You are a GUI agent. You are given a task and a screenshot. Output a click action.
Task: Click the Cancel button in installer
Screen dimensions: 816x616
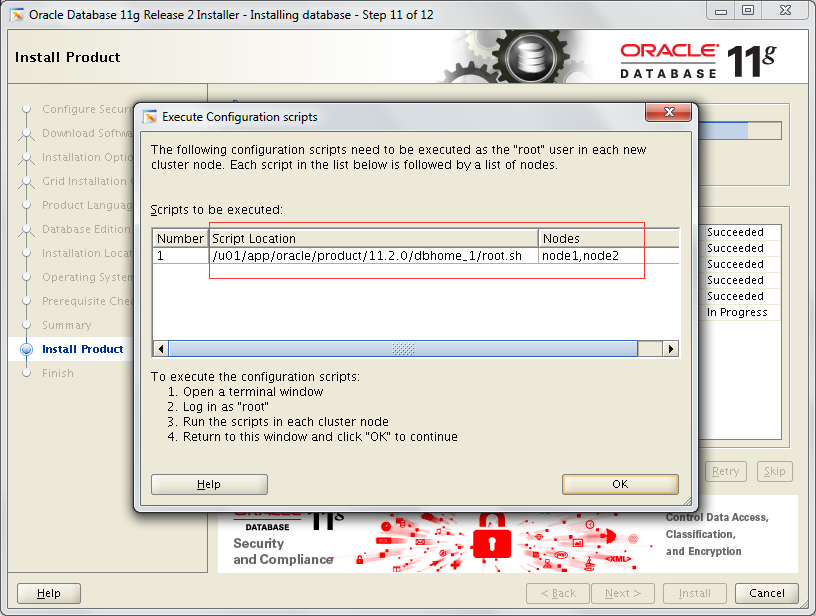[767, 593]
